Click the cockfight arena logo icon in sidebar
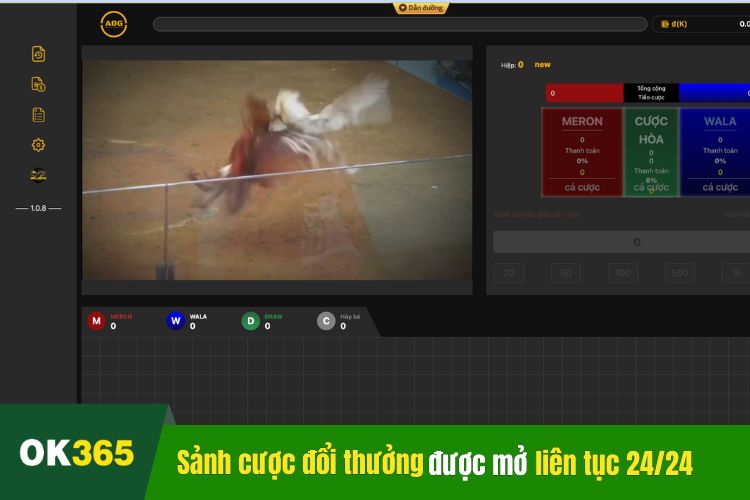 coord(38,175)
